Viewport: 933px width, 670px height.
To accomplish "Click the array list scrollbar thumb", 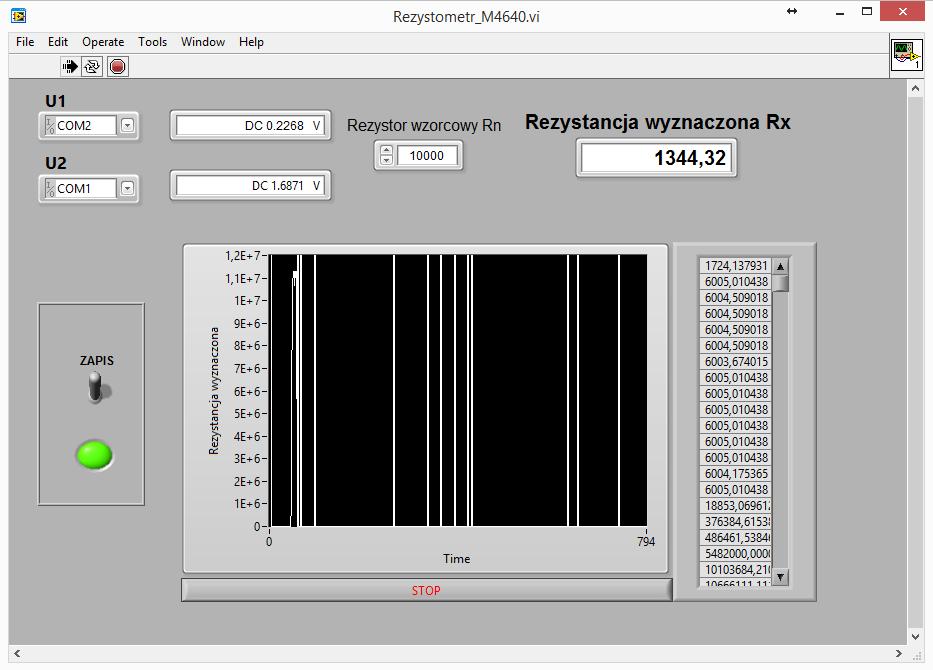I will coord(780,283).
